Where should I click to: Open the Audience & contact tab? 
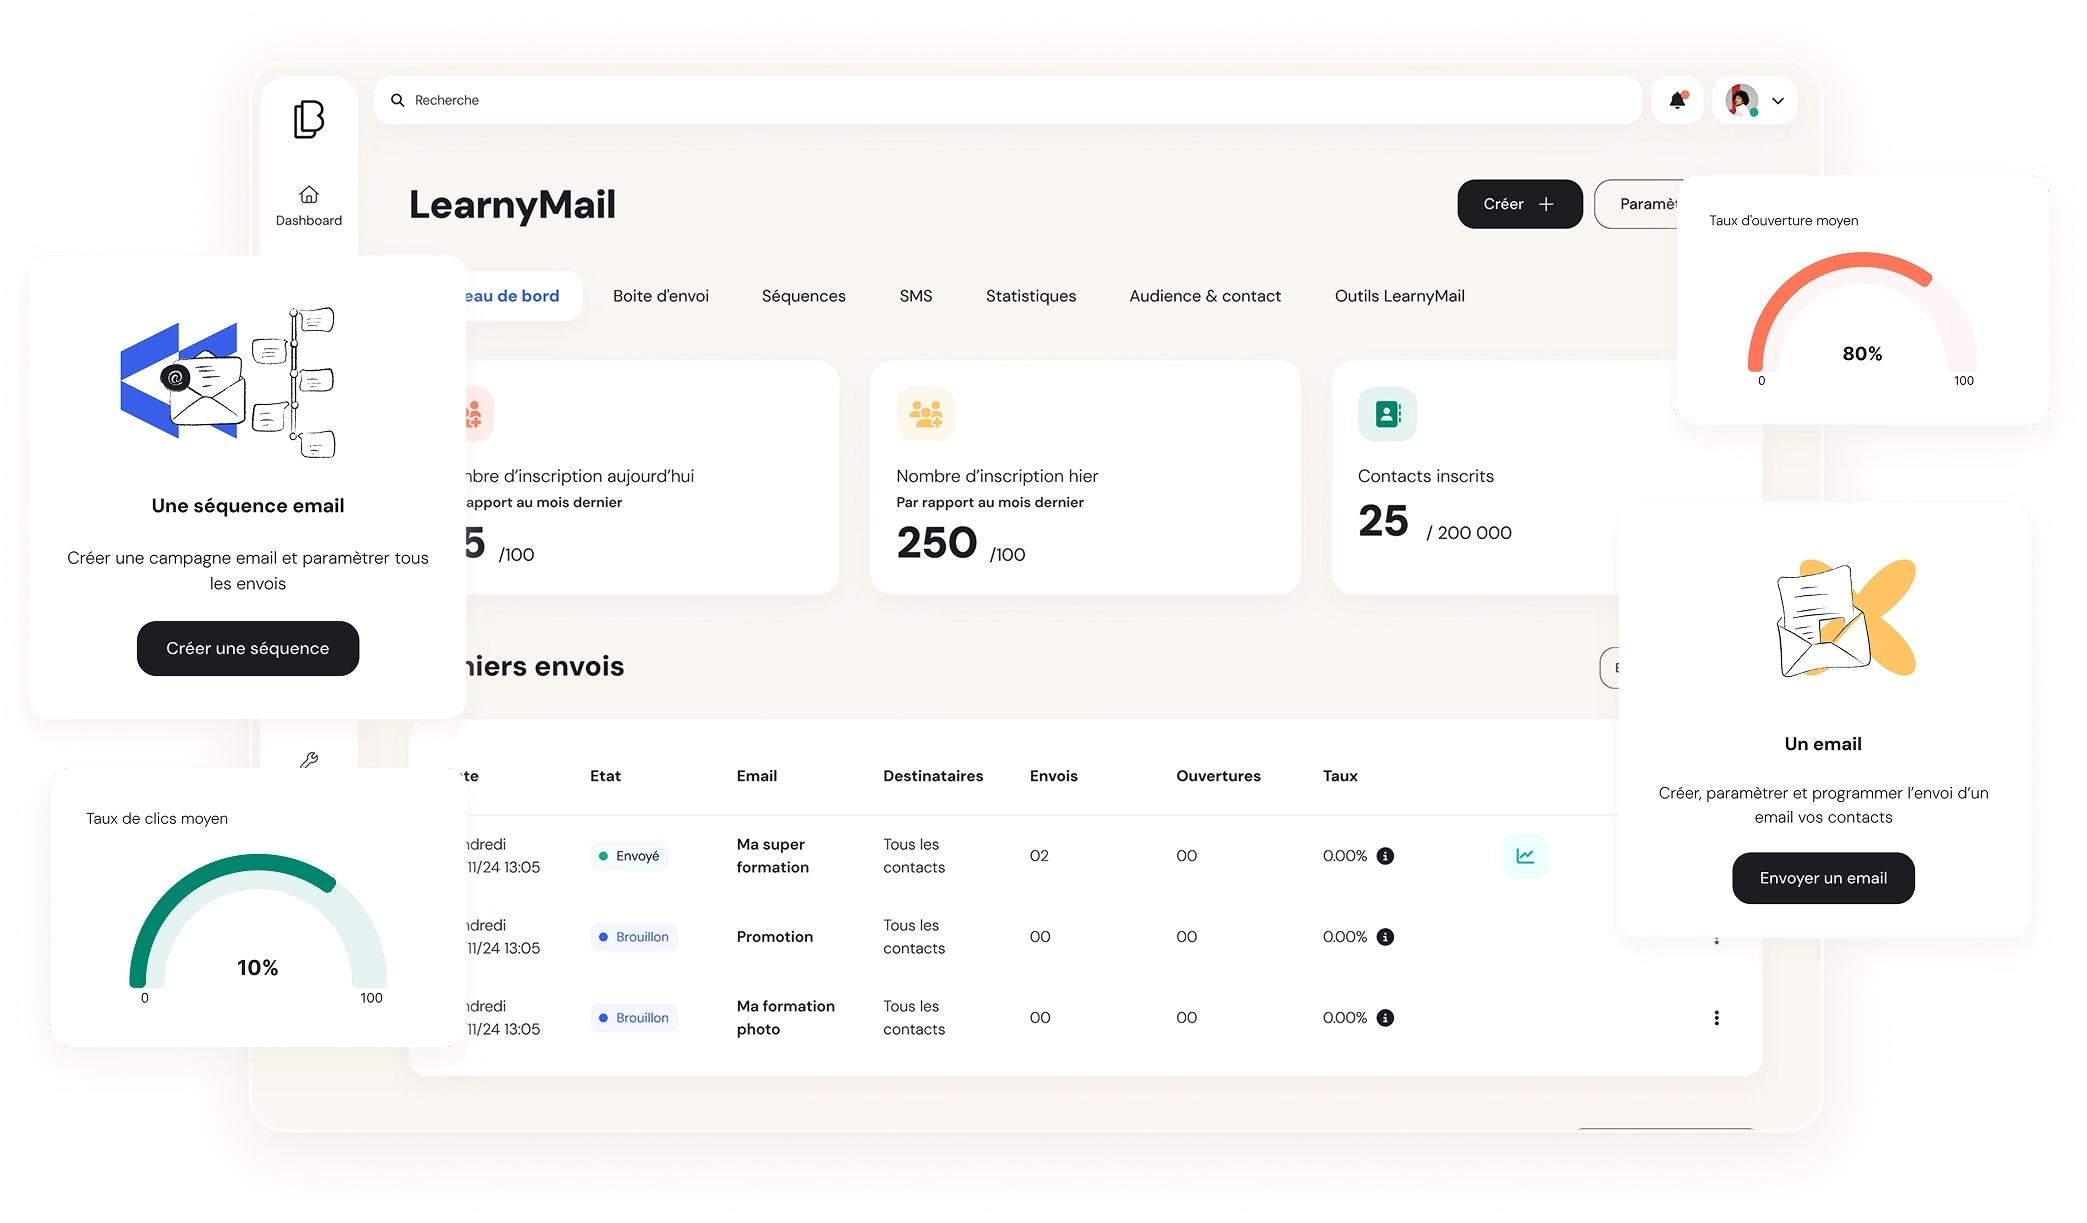click(1204, 295)
